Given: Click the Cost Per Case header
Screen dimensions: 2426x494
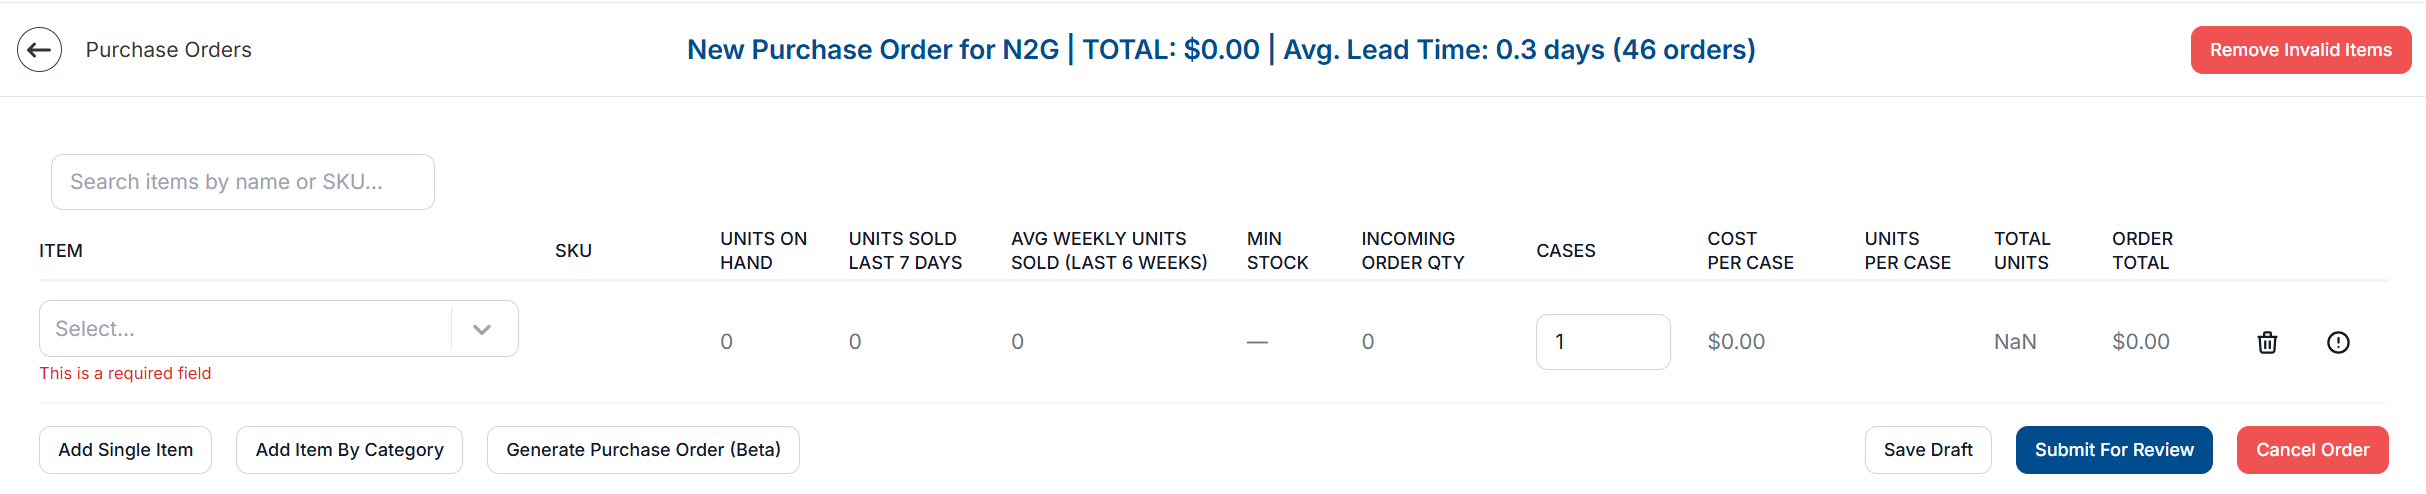Looking at the screenshot, I should tap(1750, 251).
